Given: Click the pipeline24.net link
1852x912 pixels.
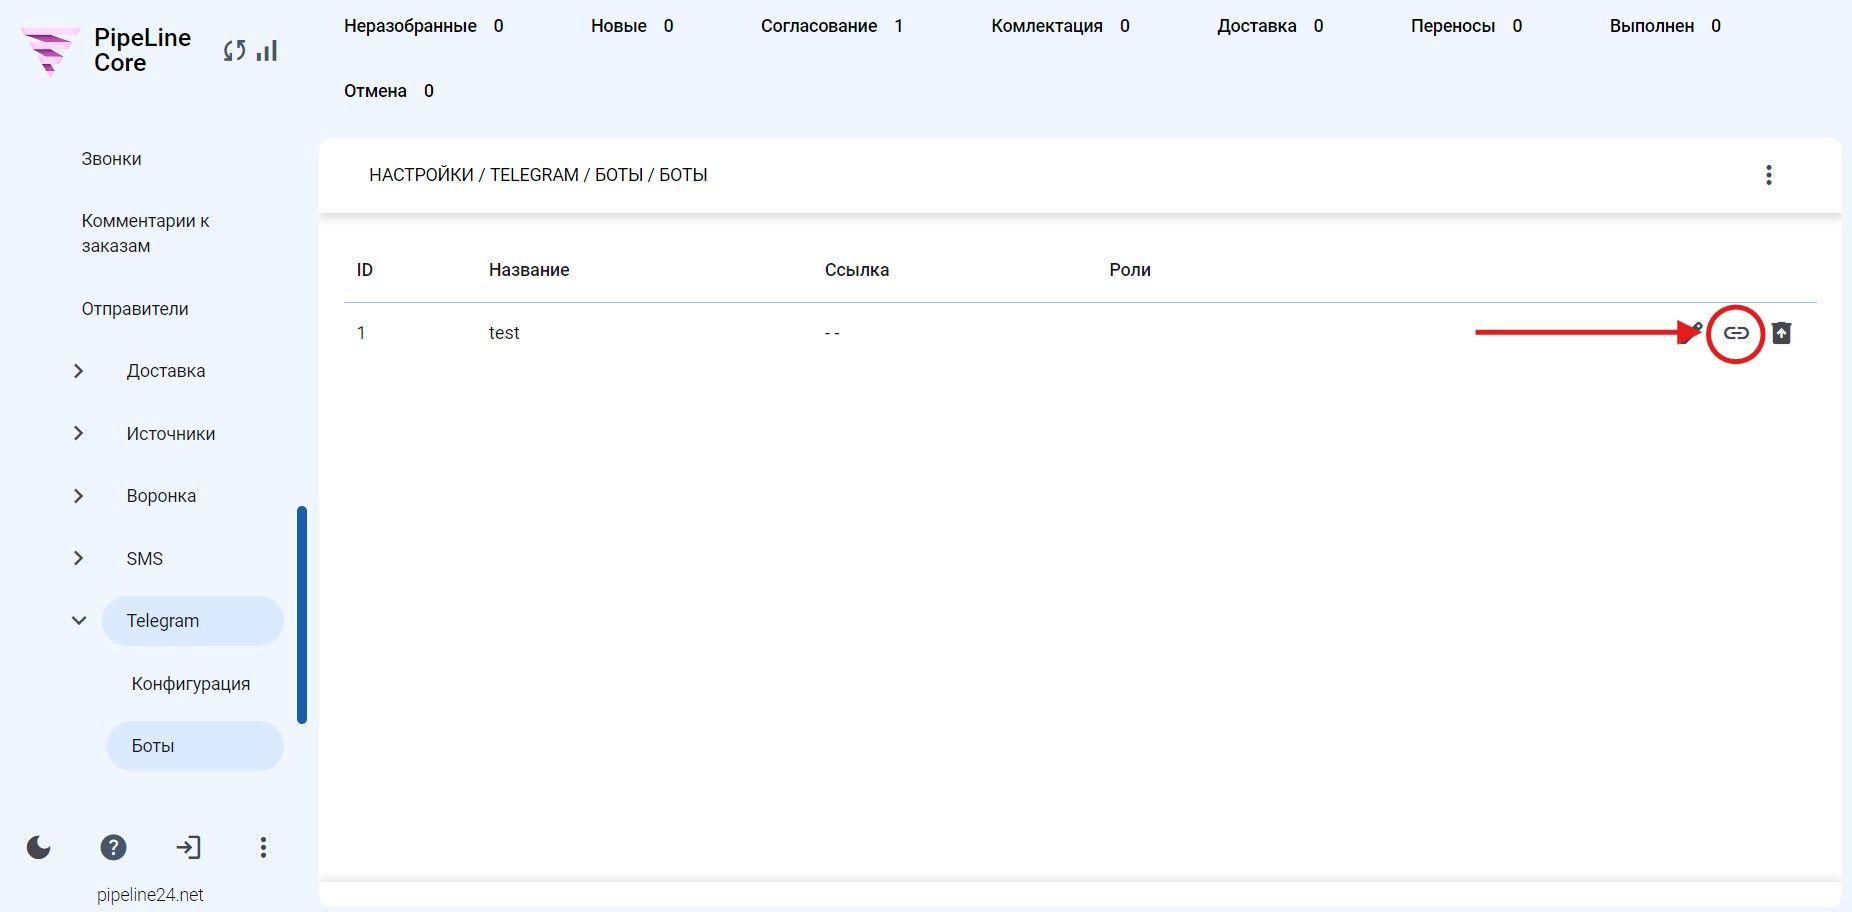Looking at the screenshot, I should (150, 895).
